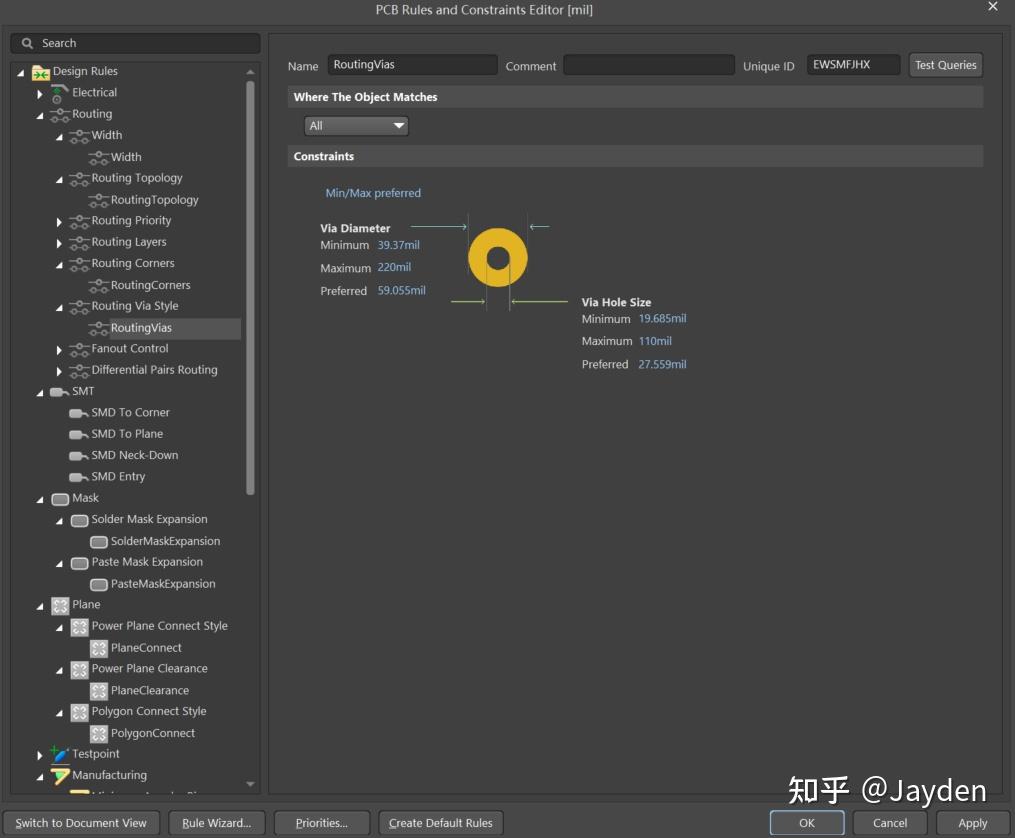Select the PlaneConnect rule
This screenshot has height=838, width=1015.
(146, 648)
